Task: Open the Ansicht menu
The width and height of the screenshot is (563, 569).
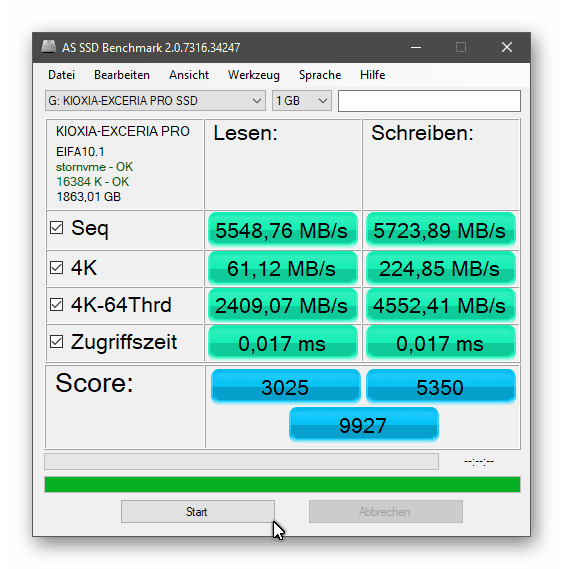Action: tap(189, 75)
